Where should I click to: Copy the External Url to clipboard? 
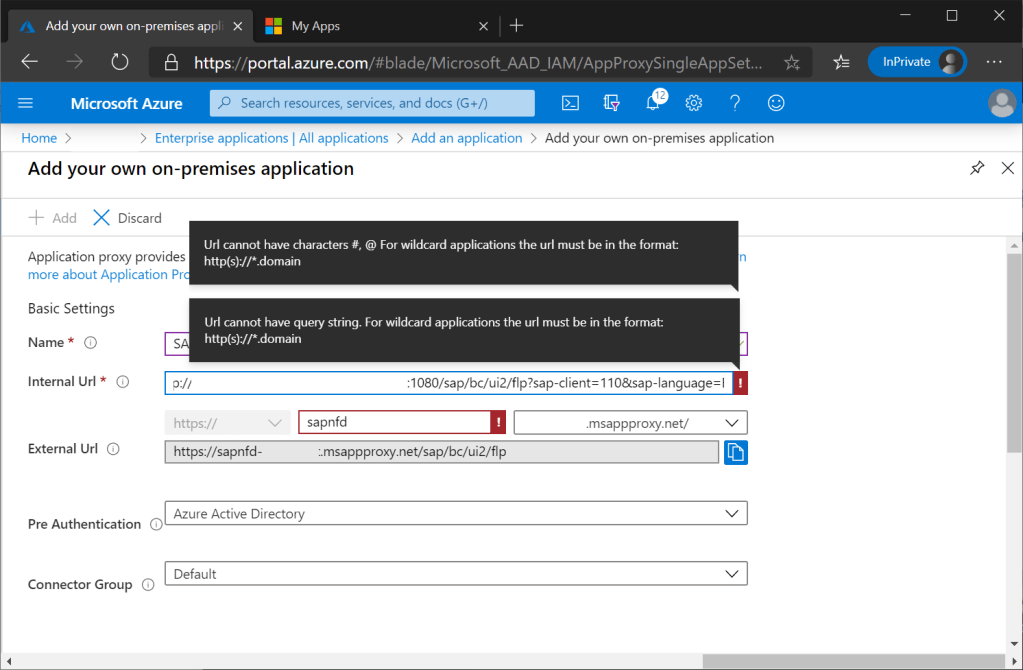735,453
